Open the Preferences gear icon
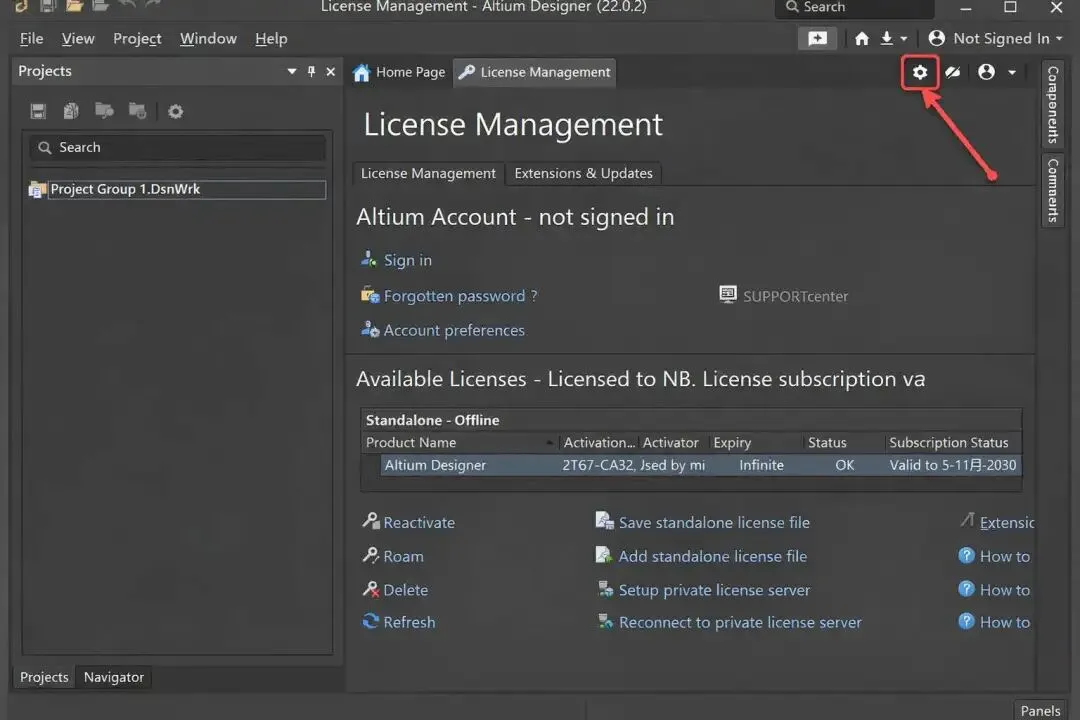The height and width of the screenshot is (720, 1080). tap(920, 72)
